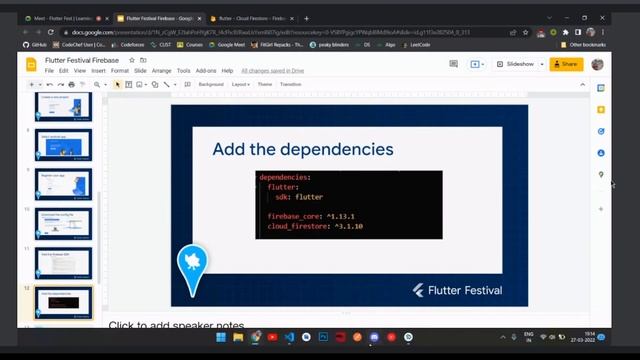Select the line tool
Screen dimensions: 640x360
(x=167, y=84)
